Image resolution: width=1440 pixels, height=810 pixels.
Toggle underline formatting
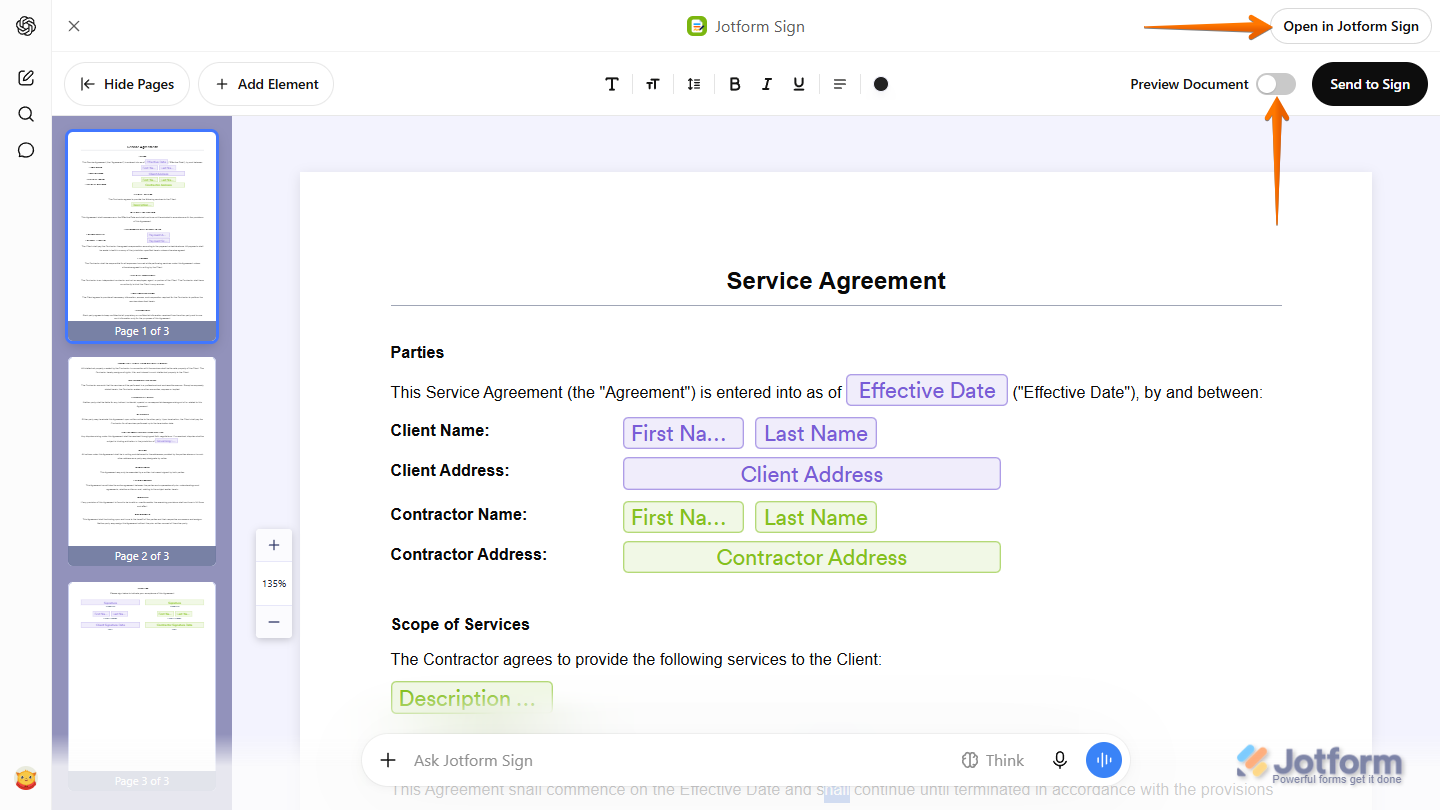[799, 84]
